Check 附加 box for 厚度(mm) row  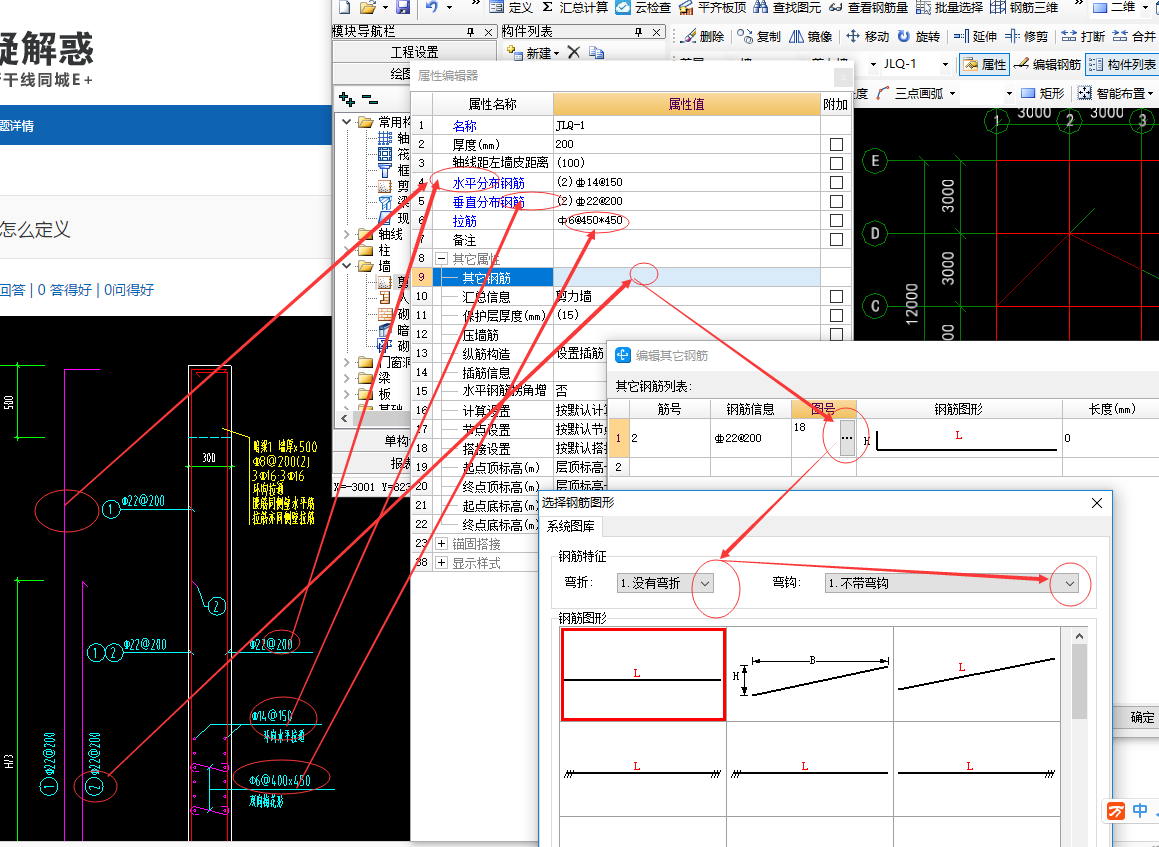coord(836,144)
